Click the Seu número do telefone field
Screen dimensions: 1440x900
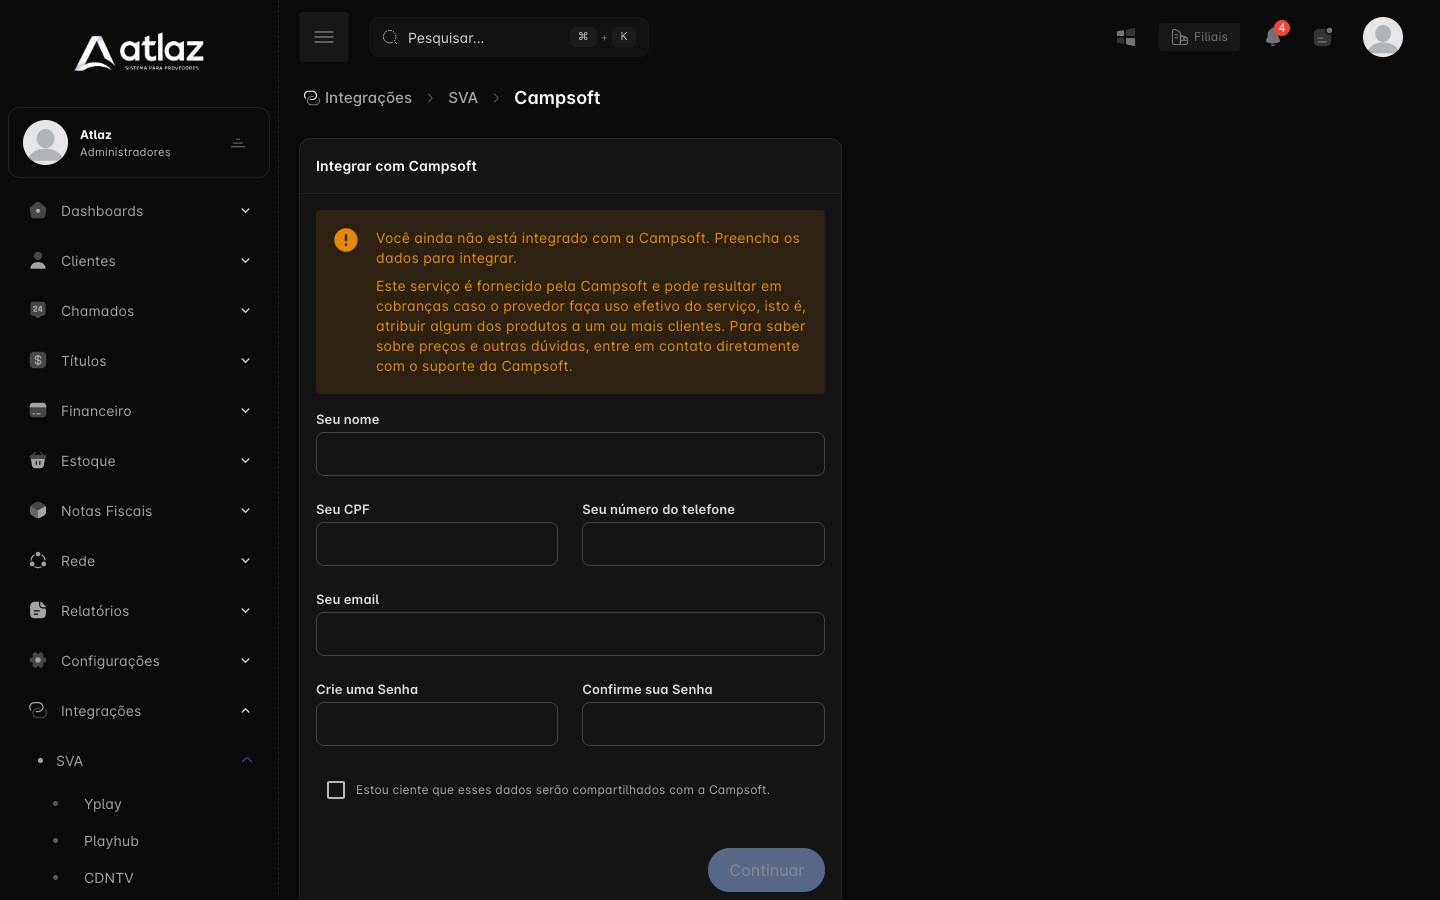pos(703,544)
